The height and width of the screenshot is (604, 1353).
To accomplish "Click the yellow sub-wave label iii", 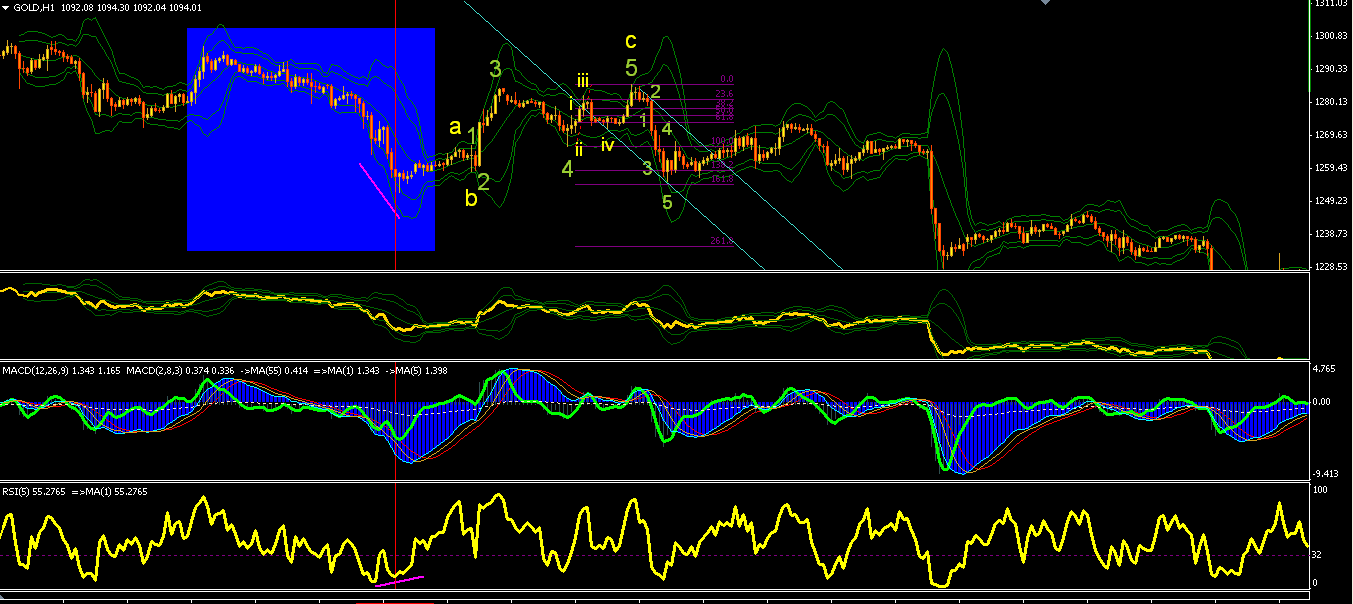I will point(582,82).
